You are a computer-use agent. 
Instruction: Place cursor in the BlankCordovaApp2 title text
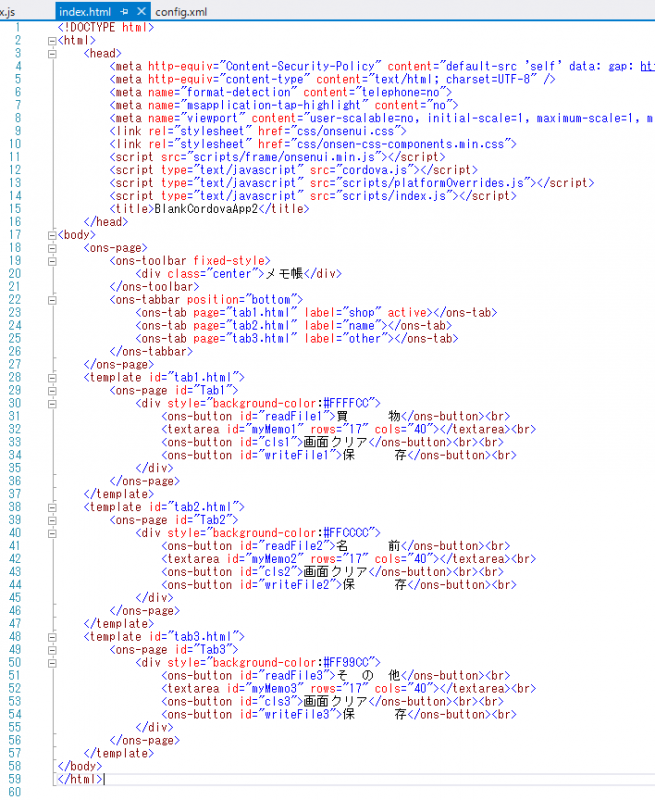210,209
